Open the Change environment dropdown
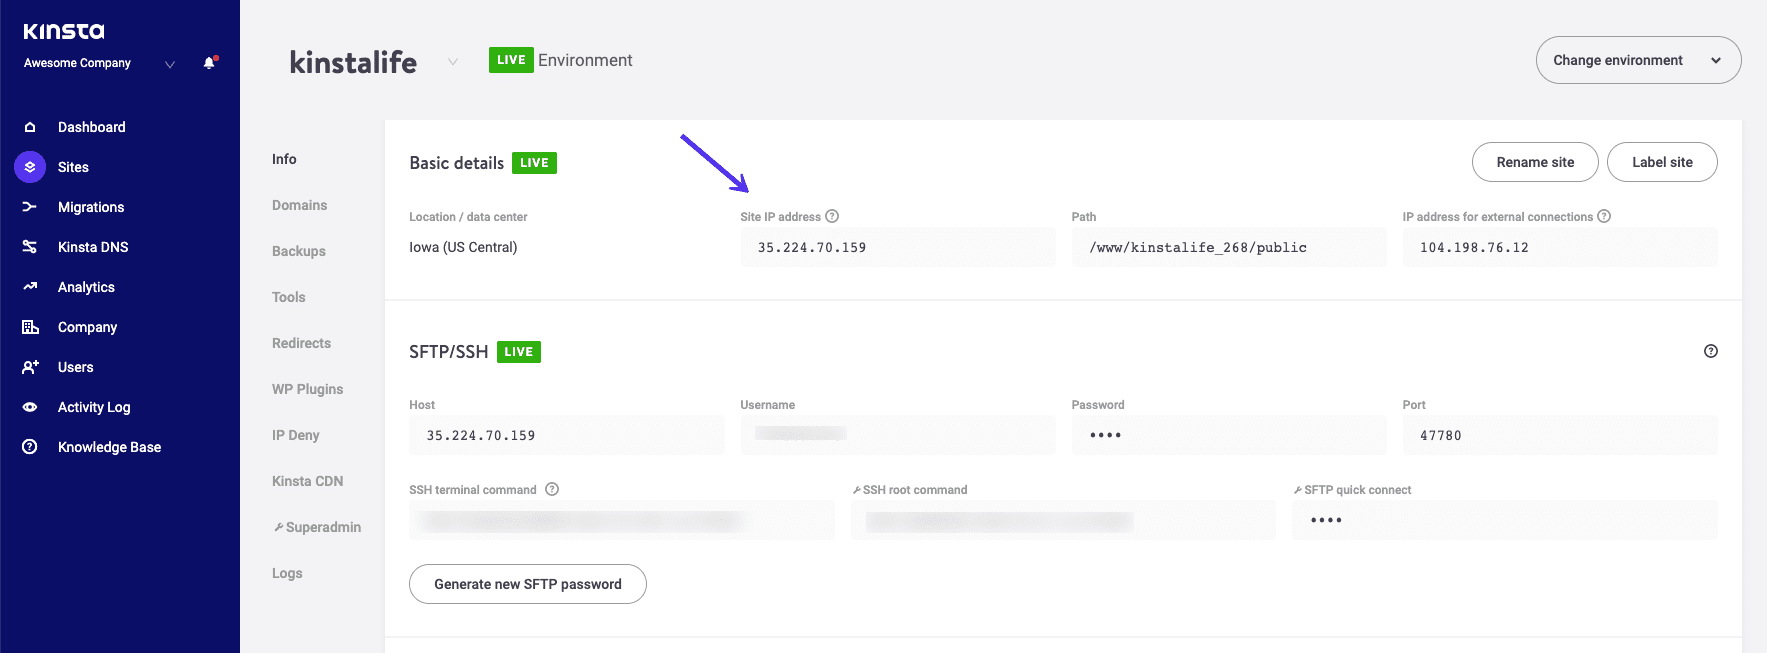The width and height of the screenshot is (1767, 653). [x=1637, y=60]
